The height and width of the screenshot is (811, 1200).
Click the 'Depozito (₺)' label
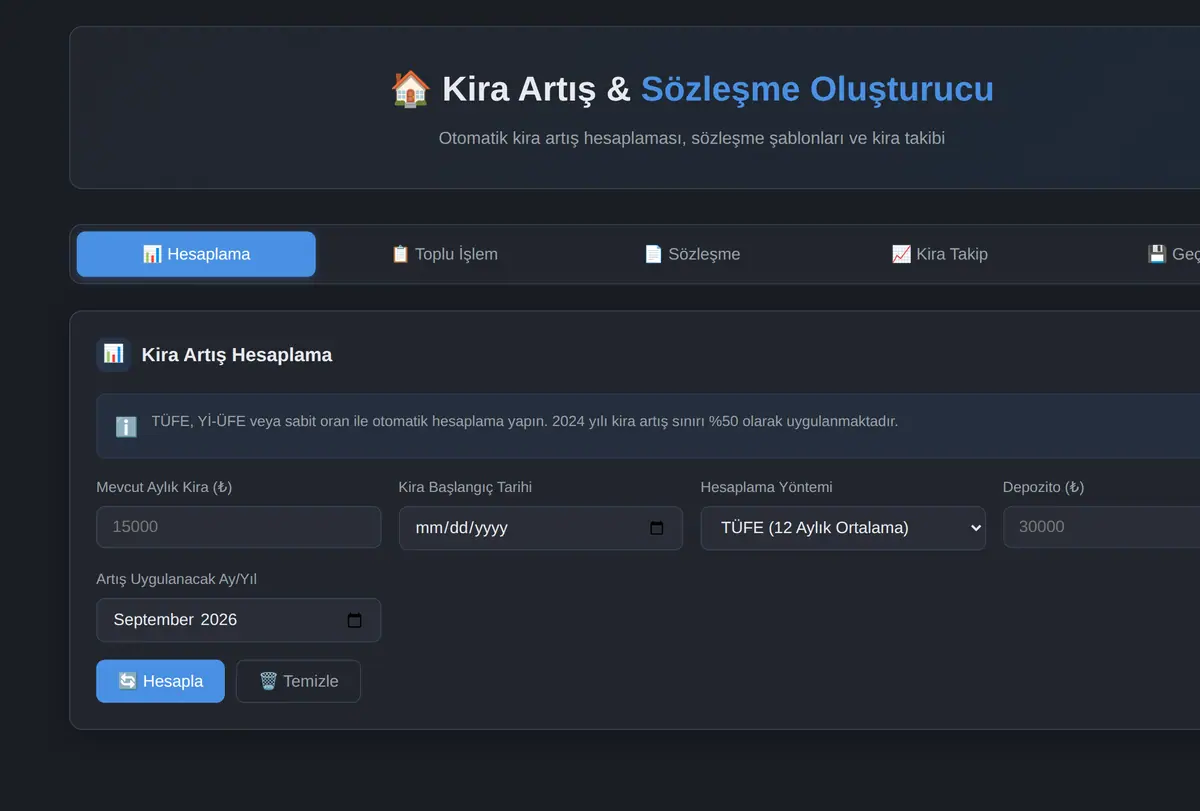tap(1043, 487)
